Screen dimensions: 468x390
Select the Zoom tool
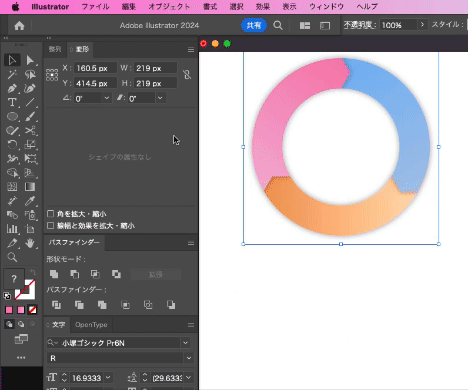tap(12, 257)
